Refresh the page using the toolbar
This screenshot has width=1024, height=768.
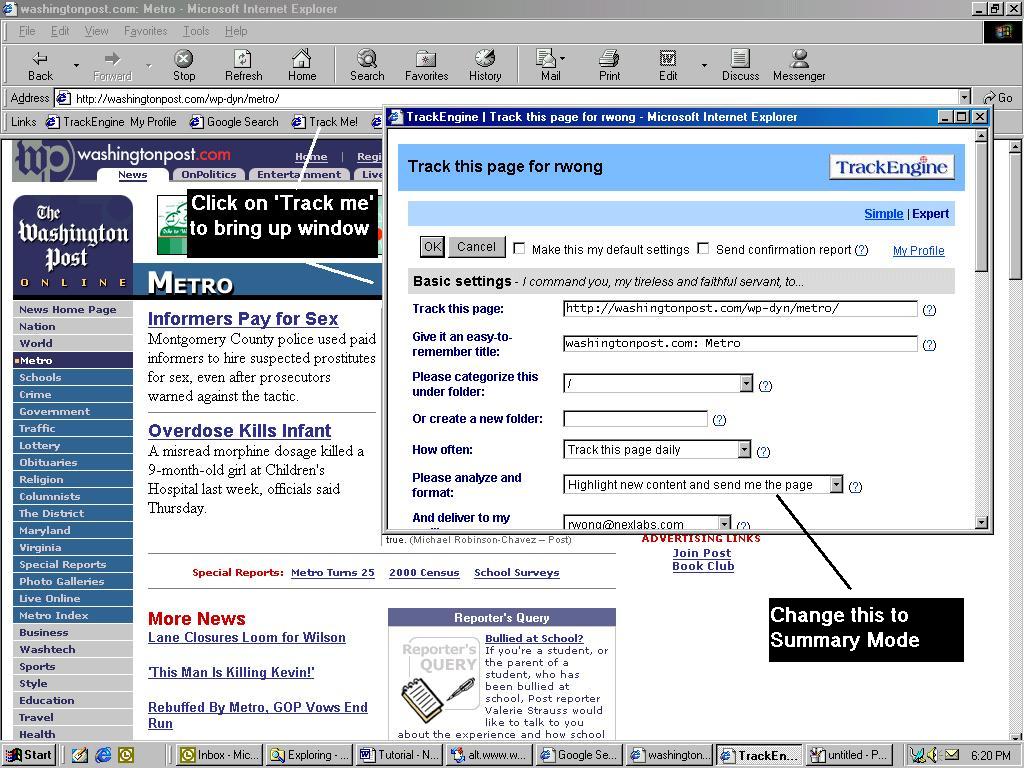pos(243,66)
